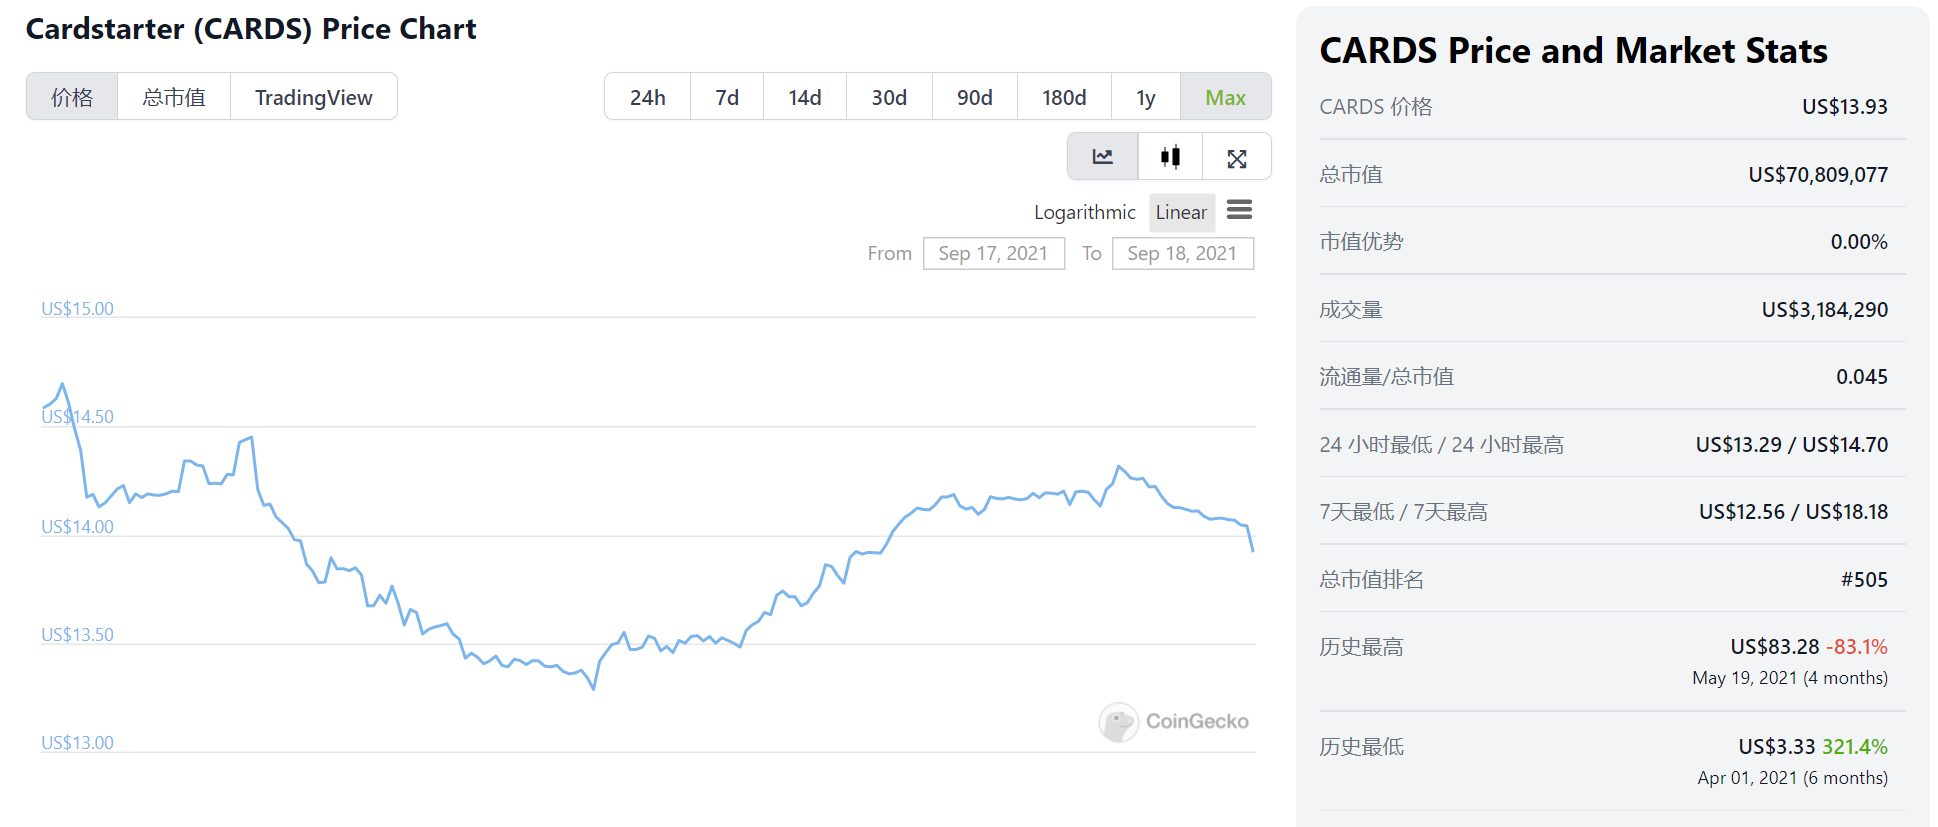Set chart range to 180d

pos(1064,97)
